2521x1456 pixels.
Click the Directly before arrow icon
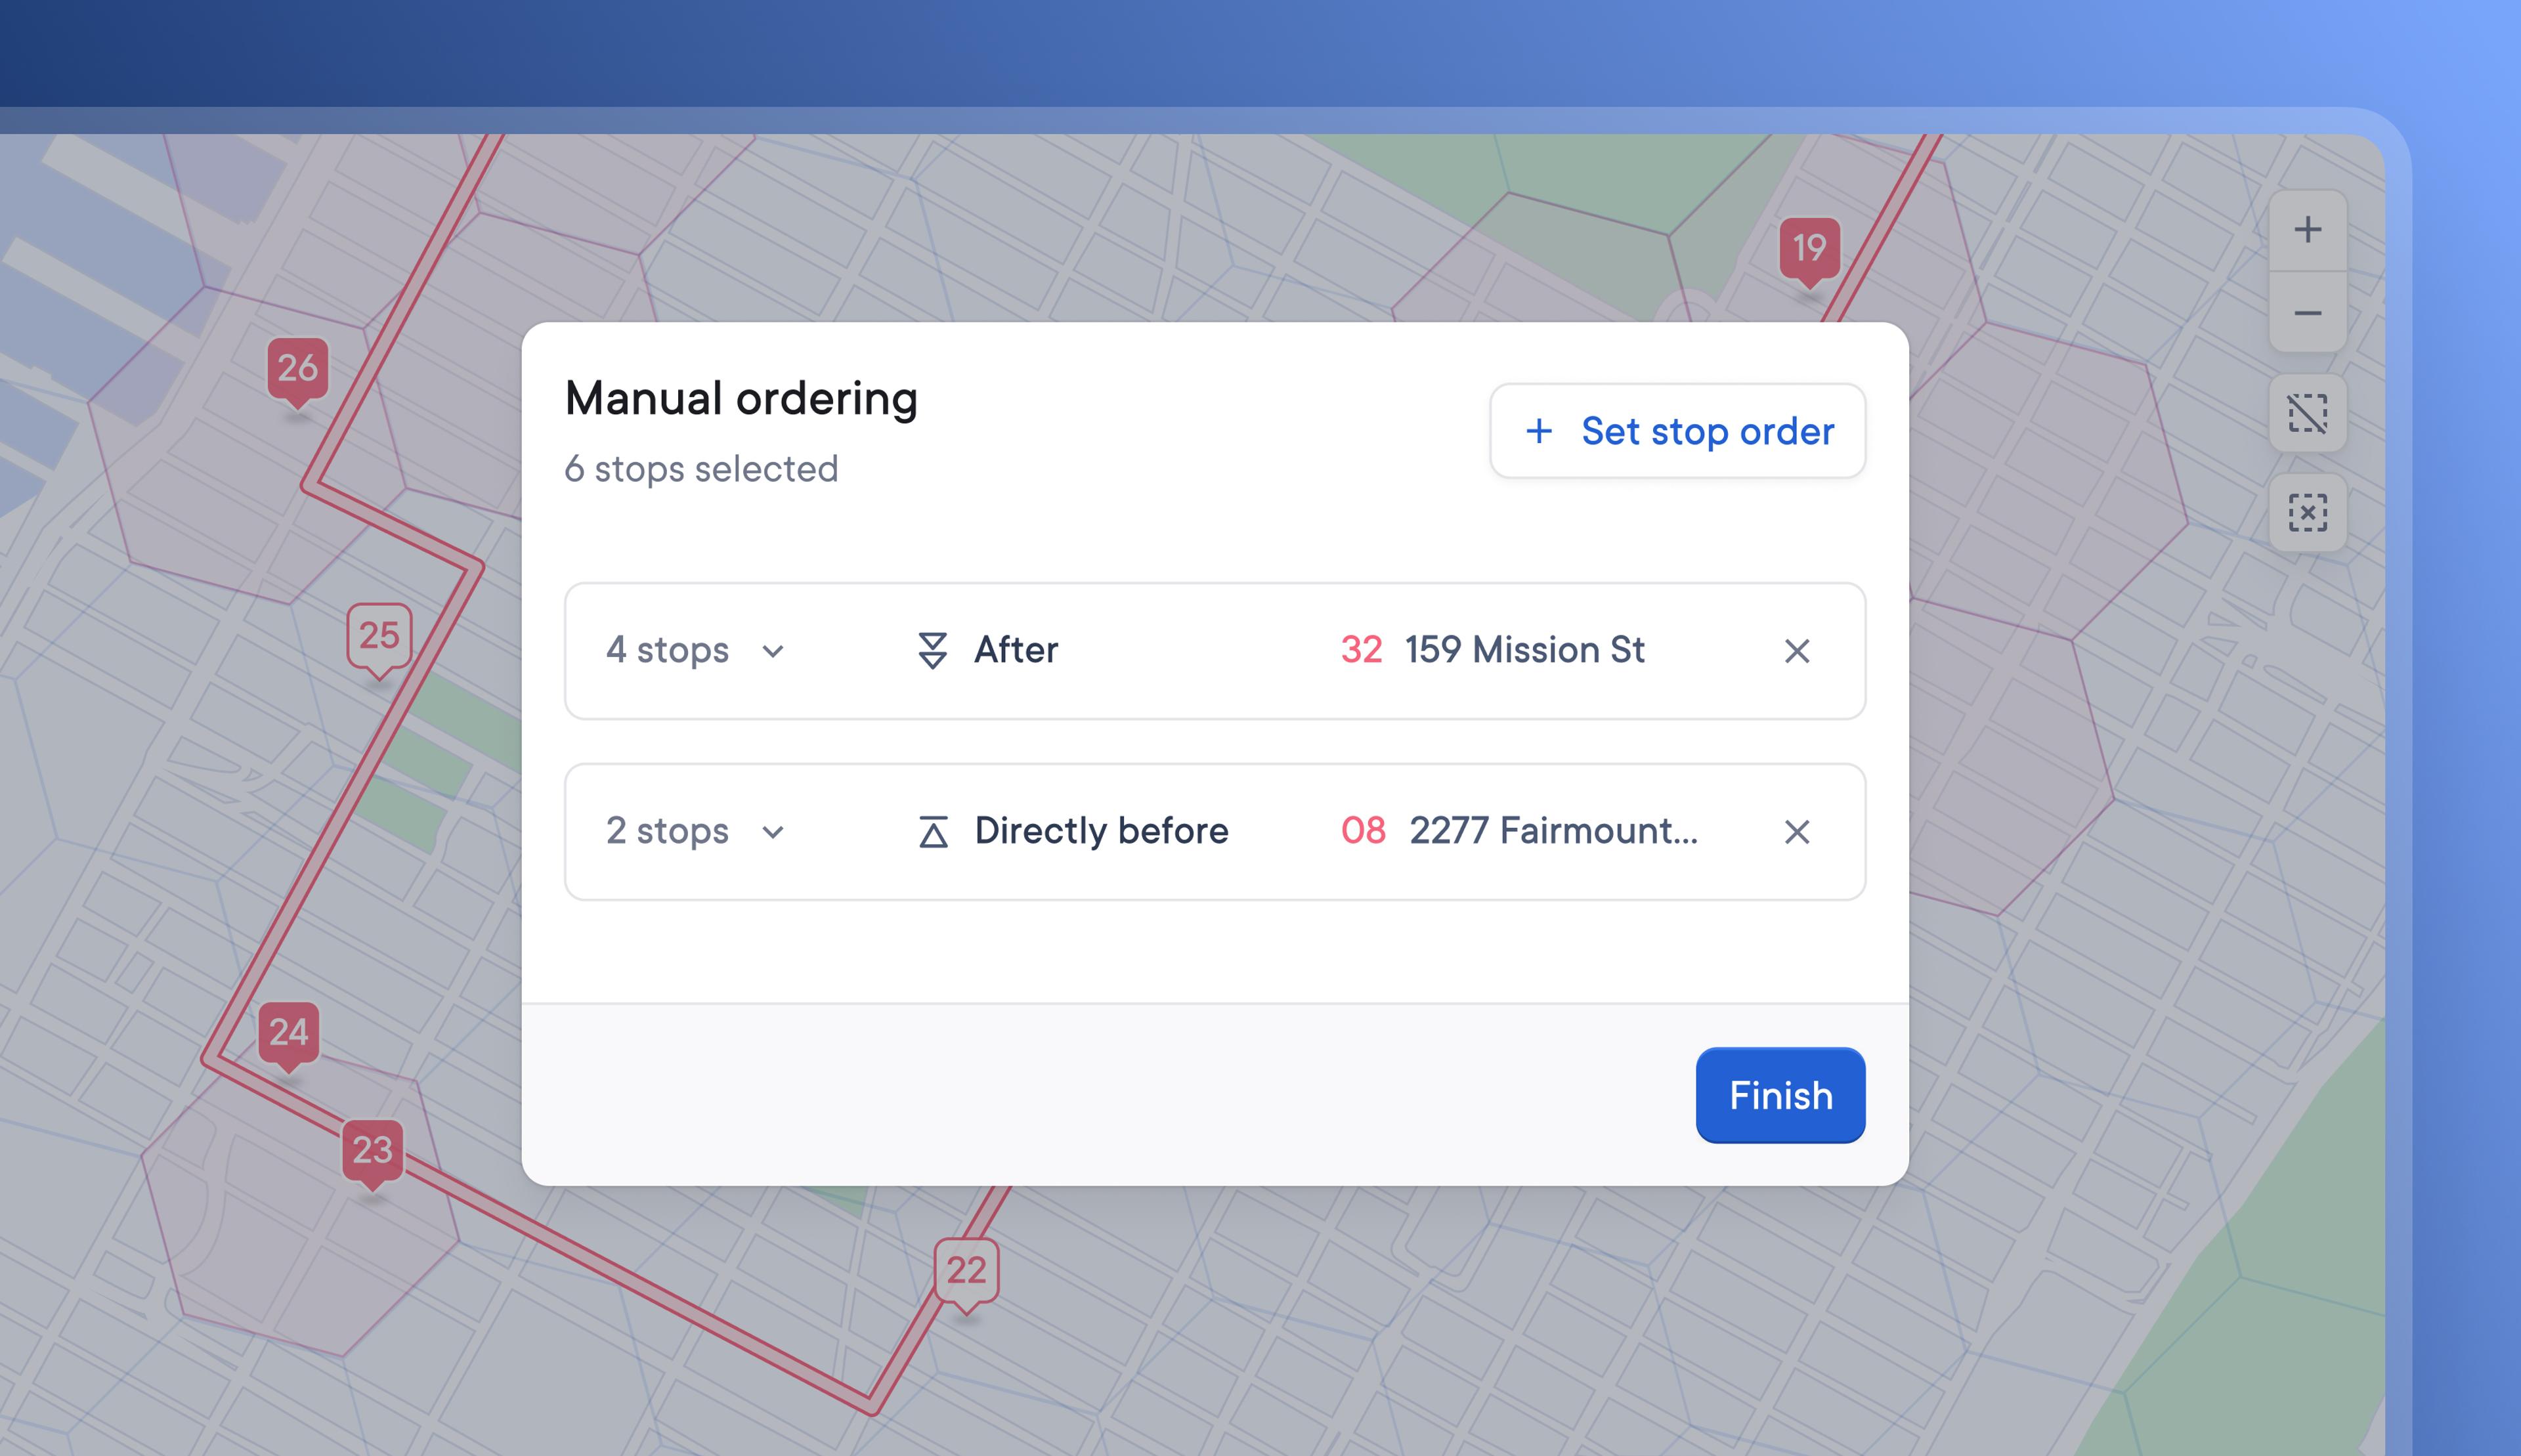click(x=932, y=832)
